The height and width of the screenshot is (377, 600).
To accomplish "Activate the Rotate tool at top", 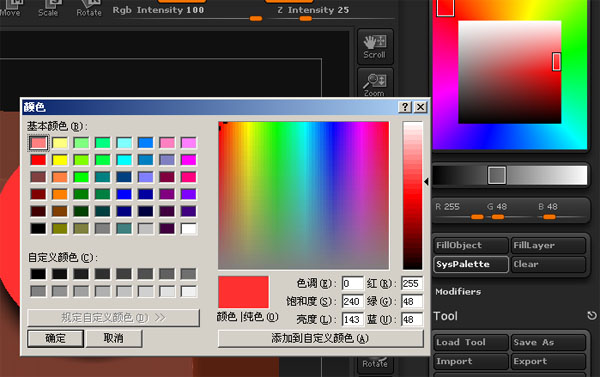I will click(x=89, y=8).
